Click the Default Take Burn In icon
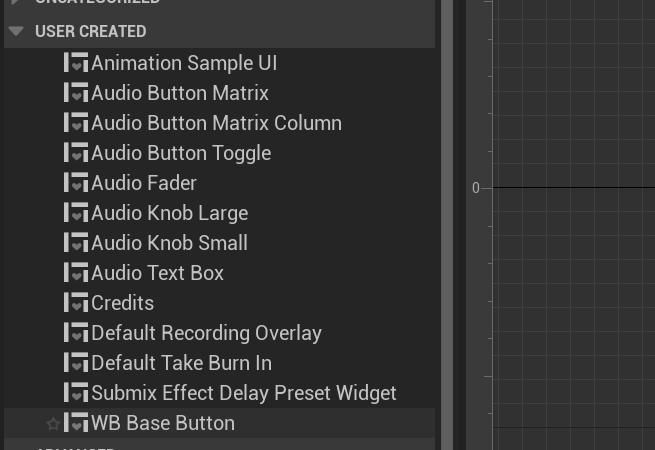655x450 pixels. [76, 363]
